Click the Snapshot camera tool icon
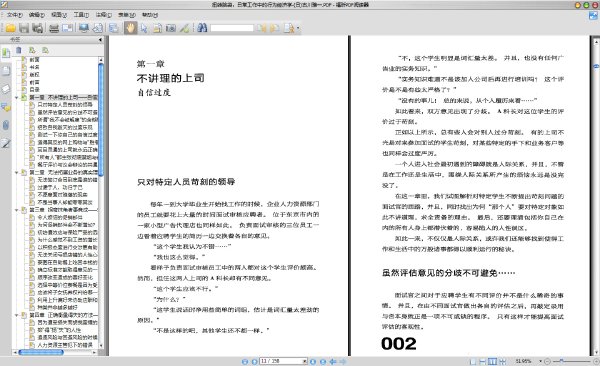This screenshot has width=600, height=366. pos(171,28)
